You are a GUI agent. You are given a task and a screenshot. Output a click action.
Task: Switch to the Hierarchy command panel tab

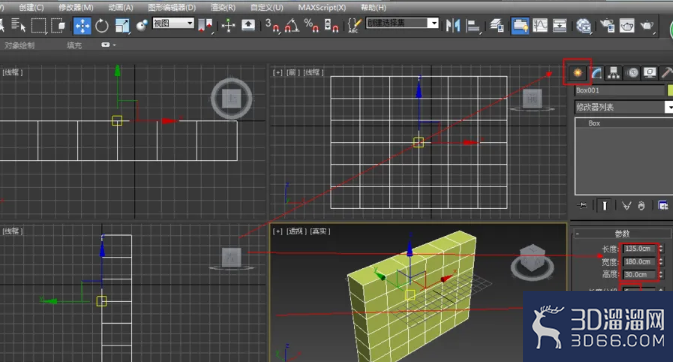point(614,73)
